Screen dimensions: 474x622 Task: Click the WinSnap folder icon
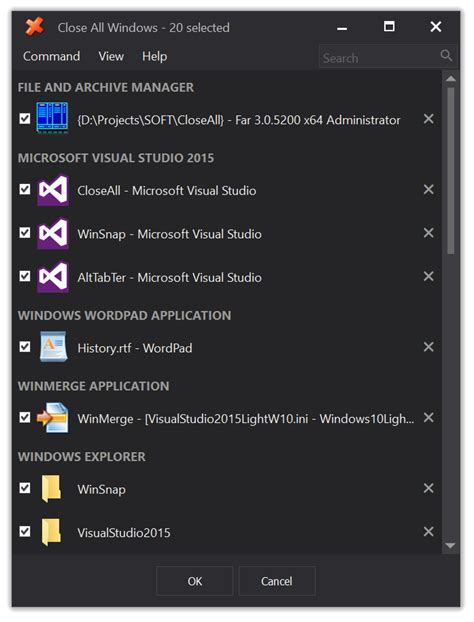click(x=52, y=489)
